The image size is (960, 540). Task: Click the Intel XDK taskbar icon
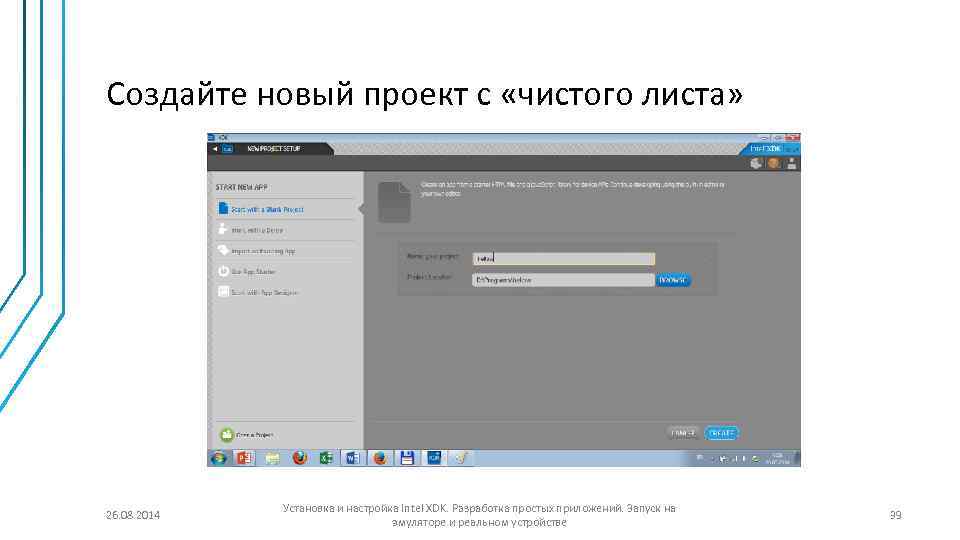433,458
